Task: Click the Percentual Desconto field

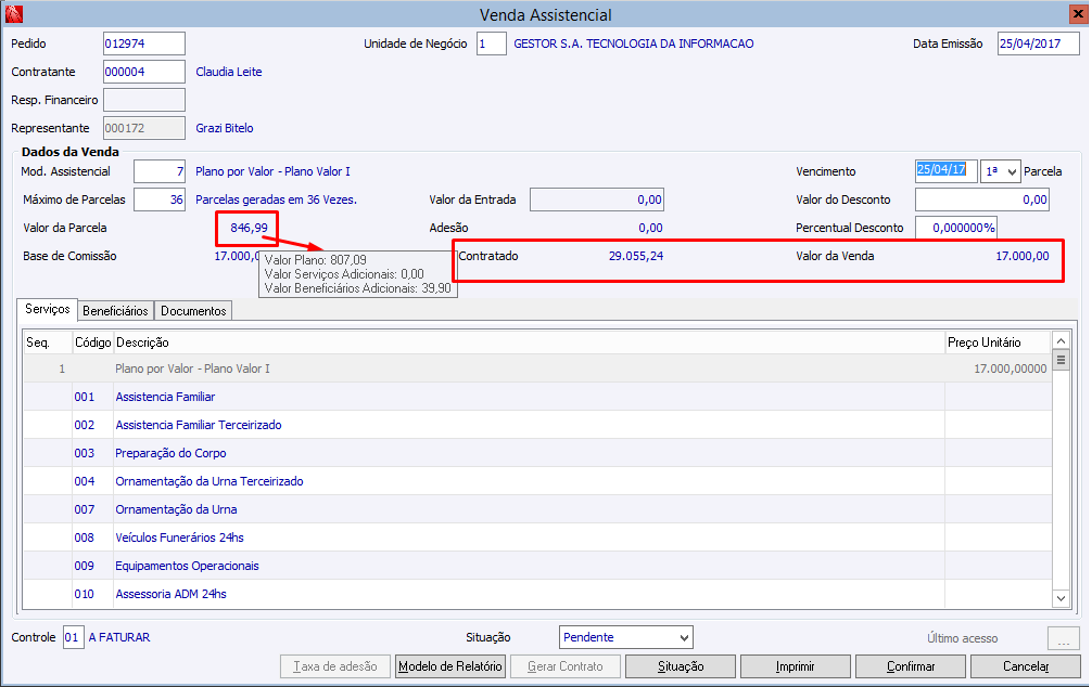Action: pyautogui.click(x=956, y=228)
